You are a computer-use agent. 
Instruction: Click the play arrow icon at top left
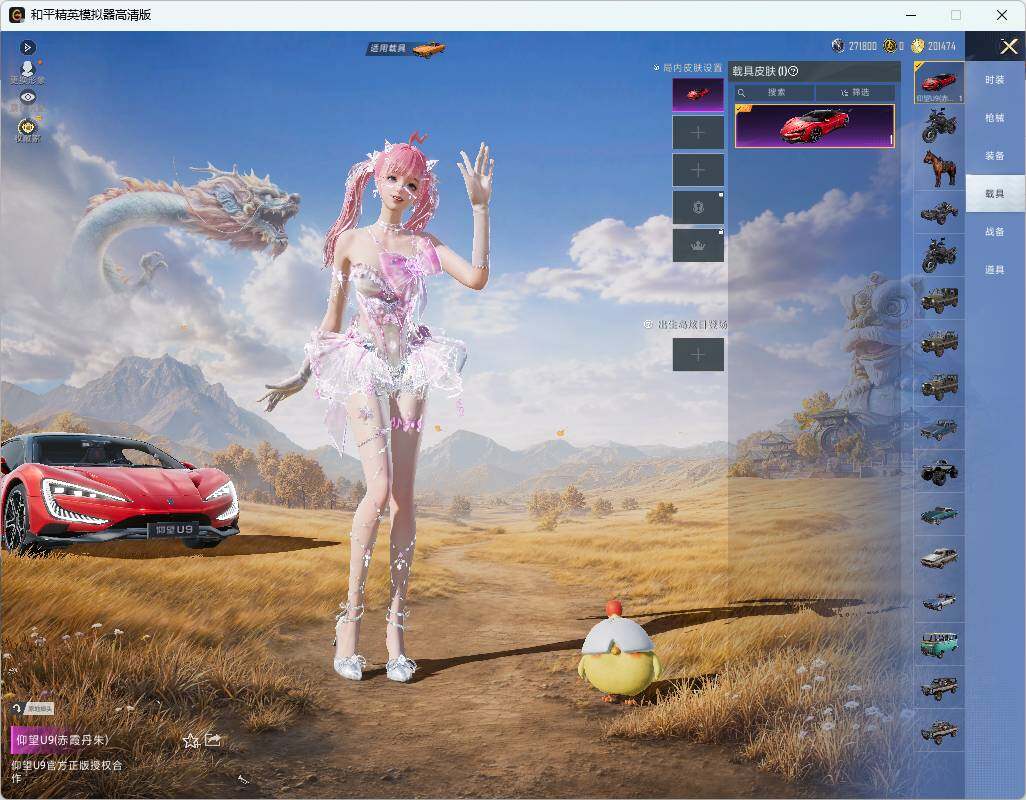click(x=27, y=47)
